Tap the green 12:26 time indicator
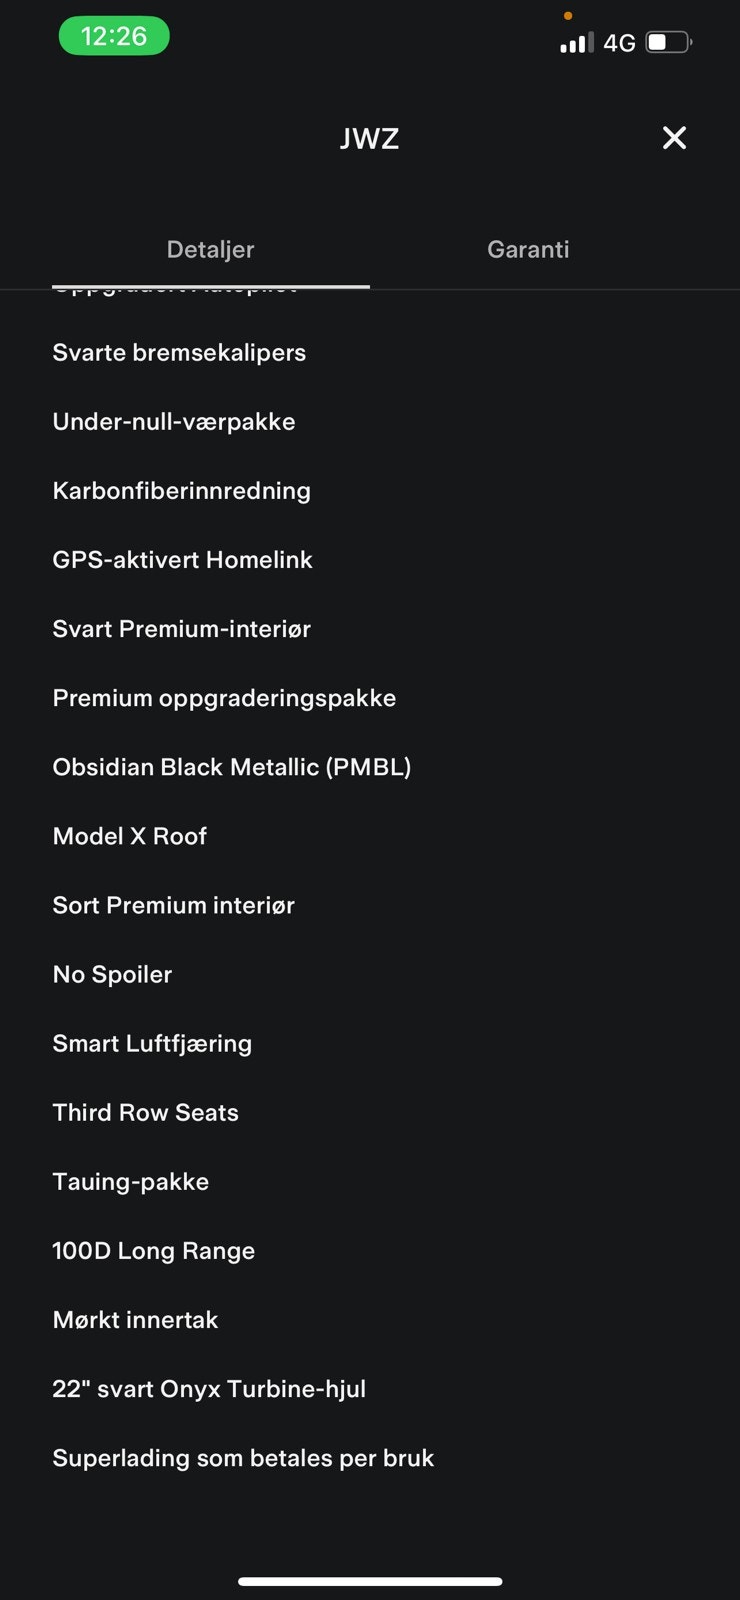Viewport: 740px width, 1600px height. (114, 36)
